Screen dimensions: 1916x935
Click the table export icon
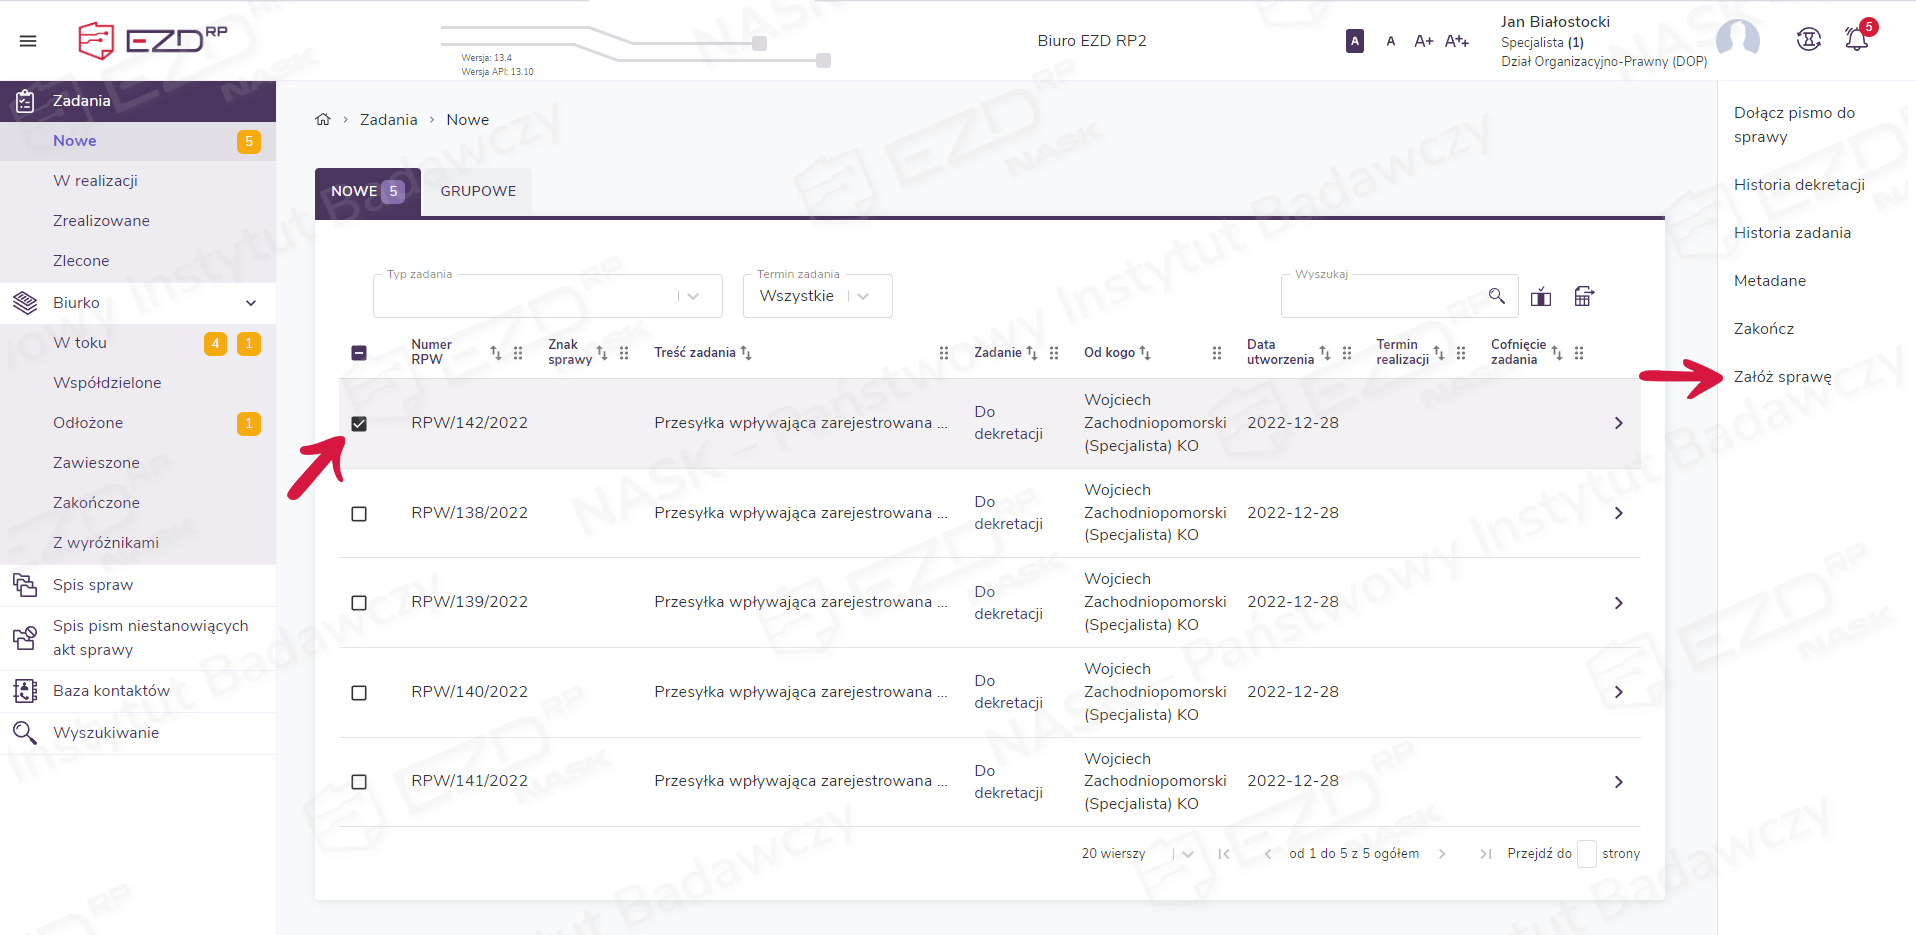click(1584, 296)
